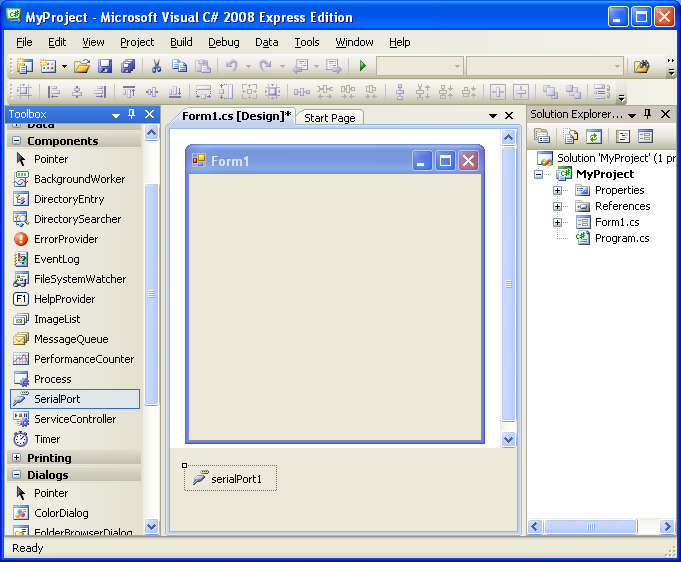
Task: Click the Send to Back layout icon
Action: pos(573,92)
